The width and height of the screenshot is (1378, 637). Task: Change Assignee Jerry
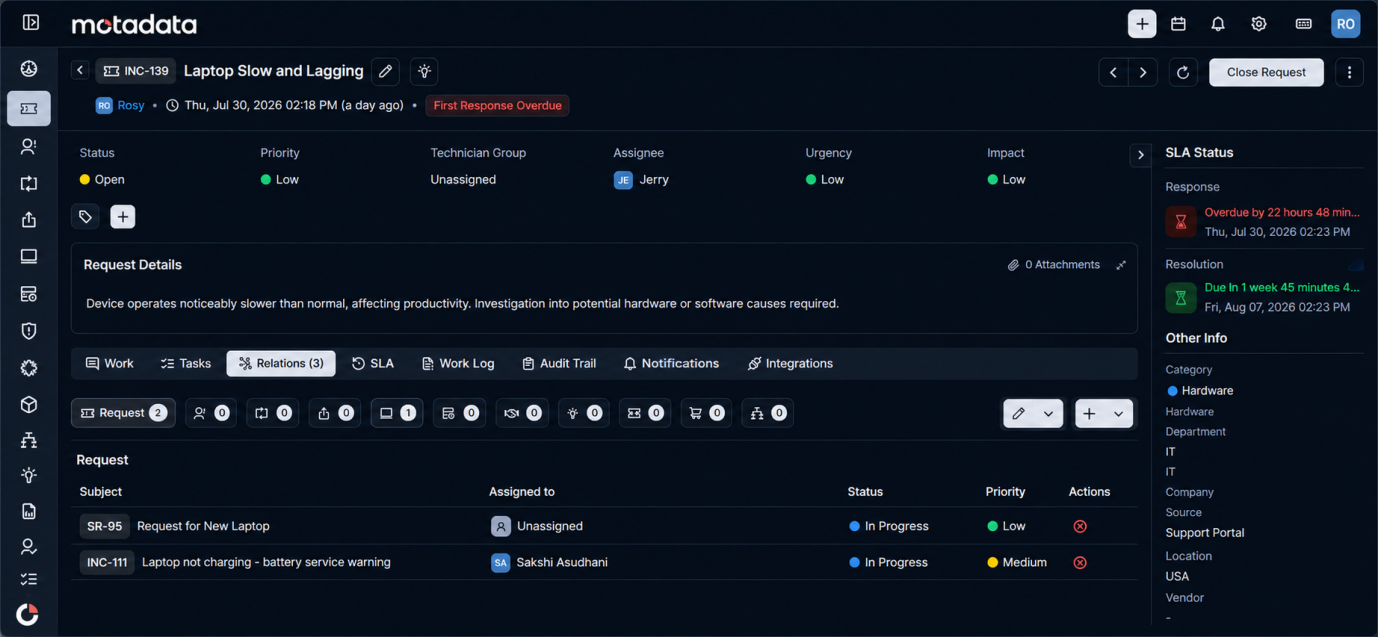pos(641,180)
